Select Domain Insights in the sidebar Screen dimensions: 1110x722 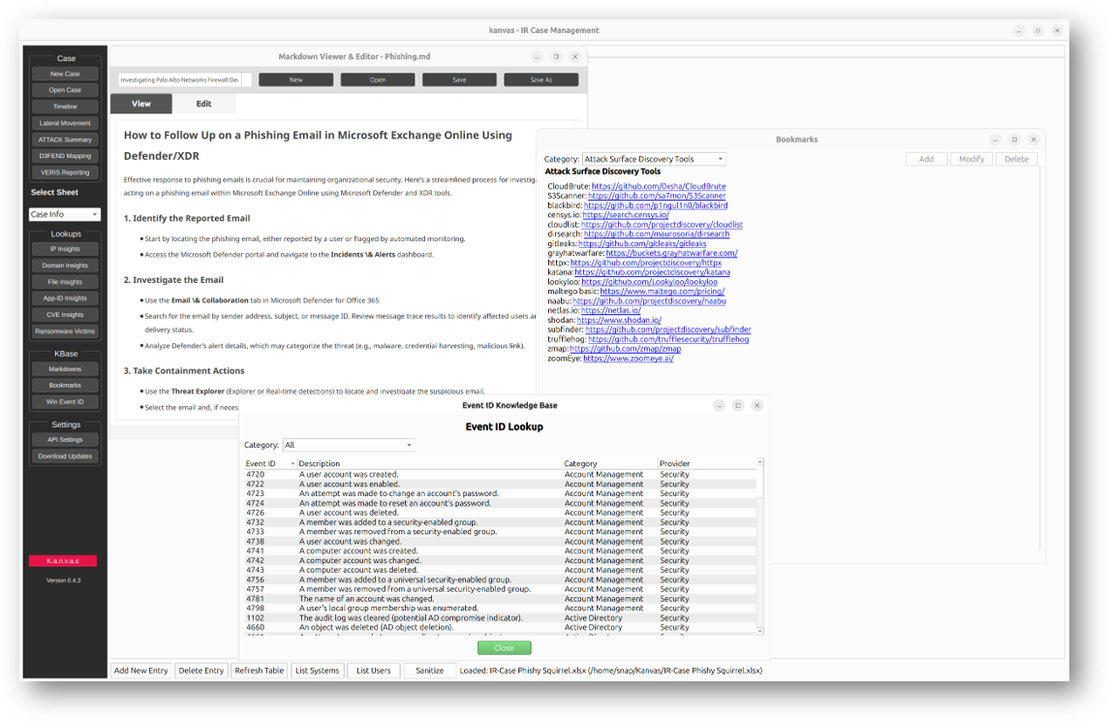coord(64,265)
